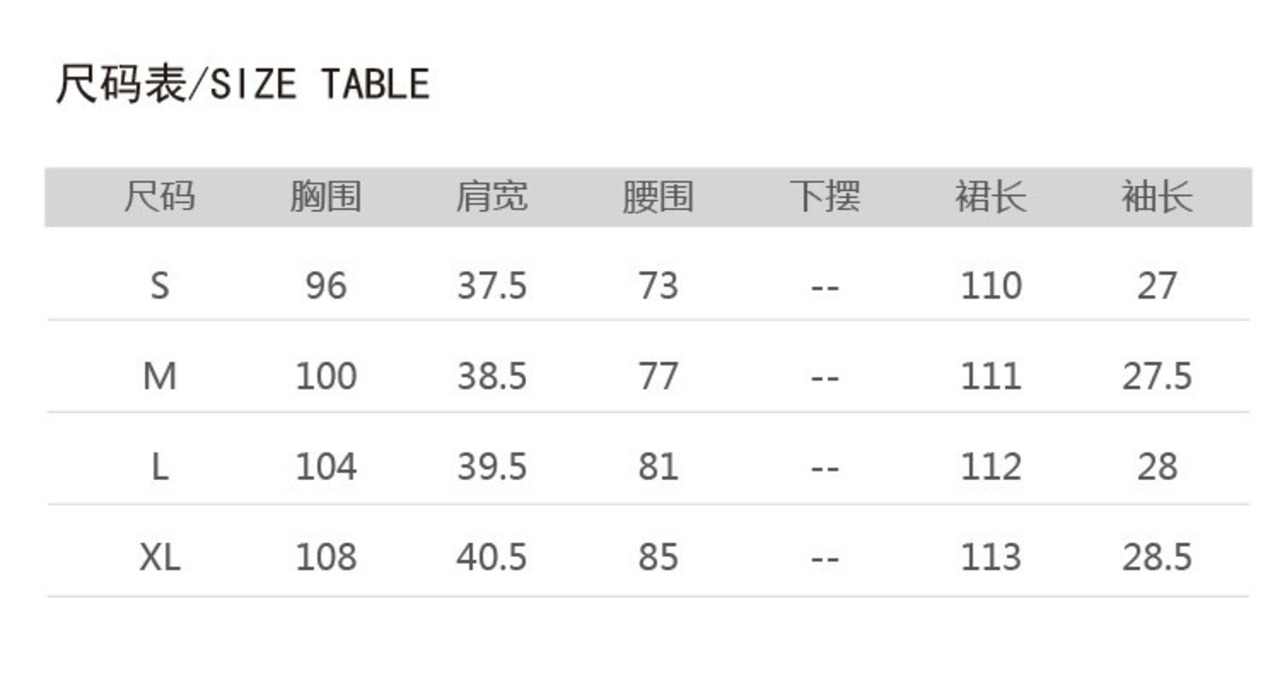Image resolution: width=1280 pixels, height=676 pixels.
Task: Click the bust value 96
Action: click(x=325, y=286)
